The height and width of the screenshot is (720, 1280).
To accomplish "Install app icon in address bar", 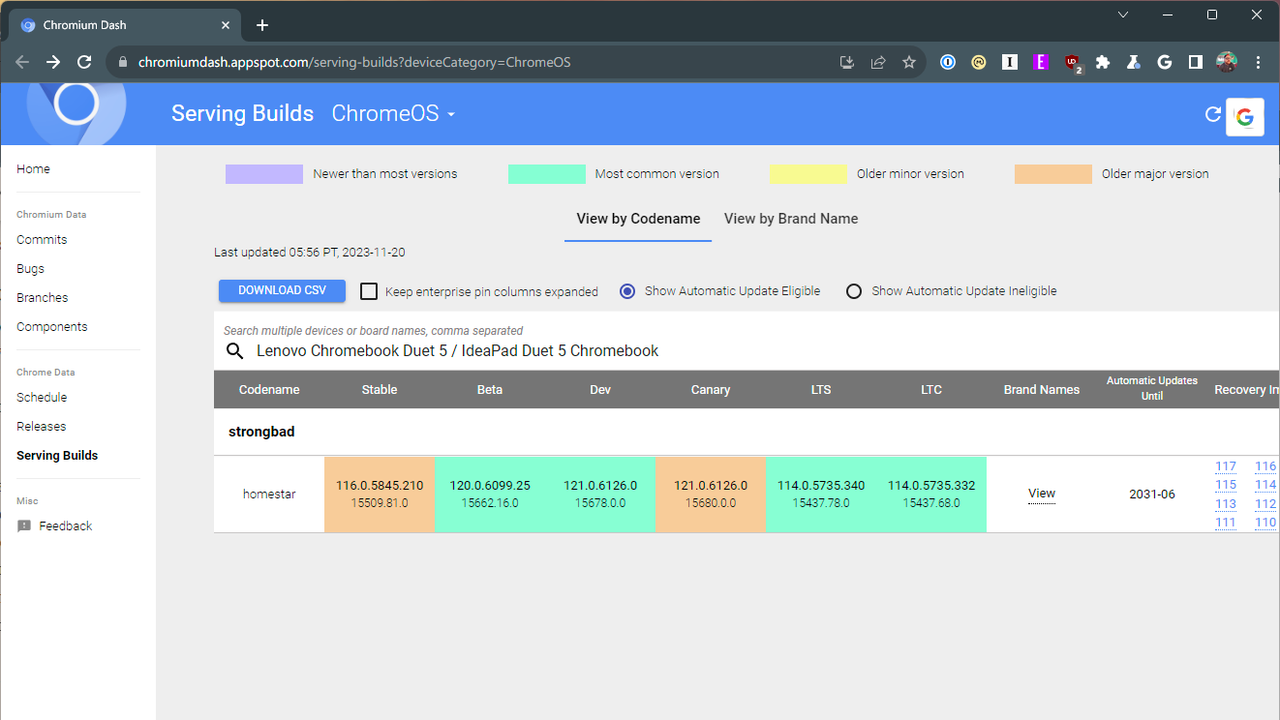I will pos(847,62).
